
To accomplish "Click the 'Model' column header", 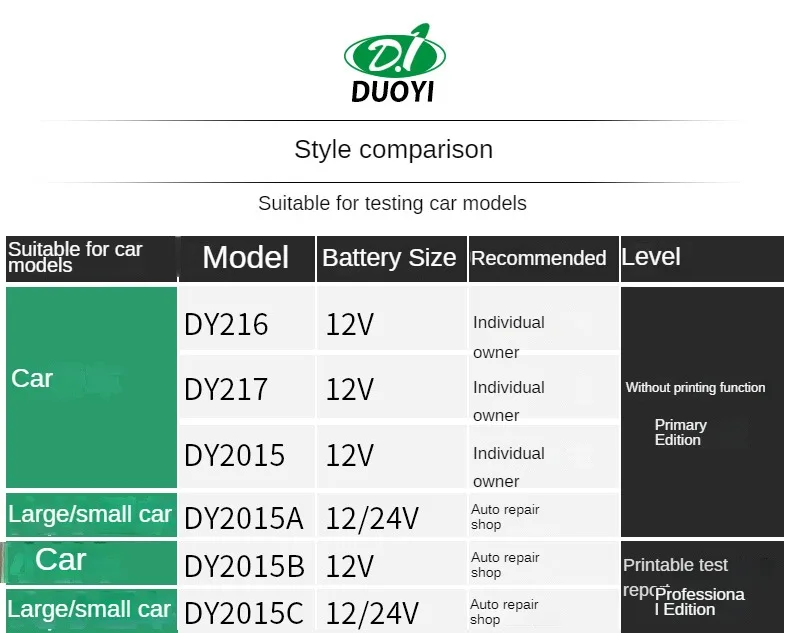I will (246, 259).
